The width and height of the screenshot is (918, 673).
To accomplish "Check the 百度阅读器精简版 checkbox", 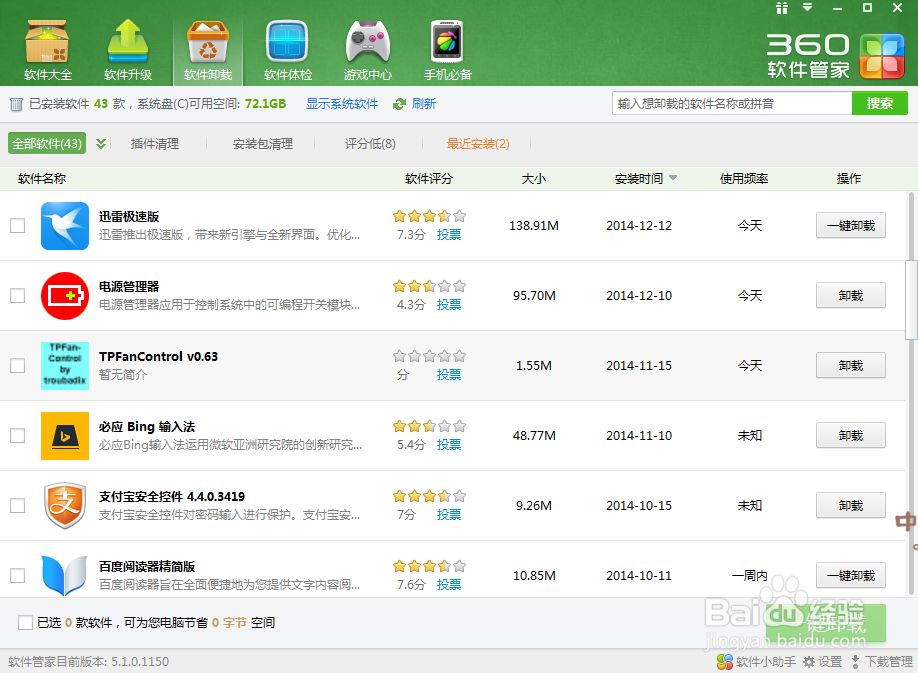I will tap(17, 575).
